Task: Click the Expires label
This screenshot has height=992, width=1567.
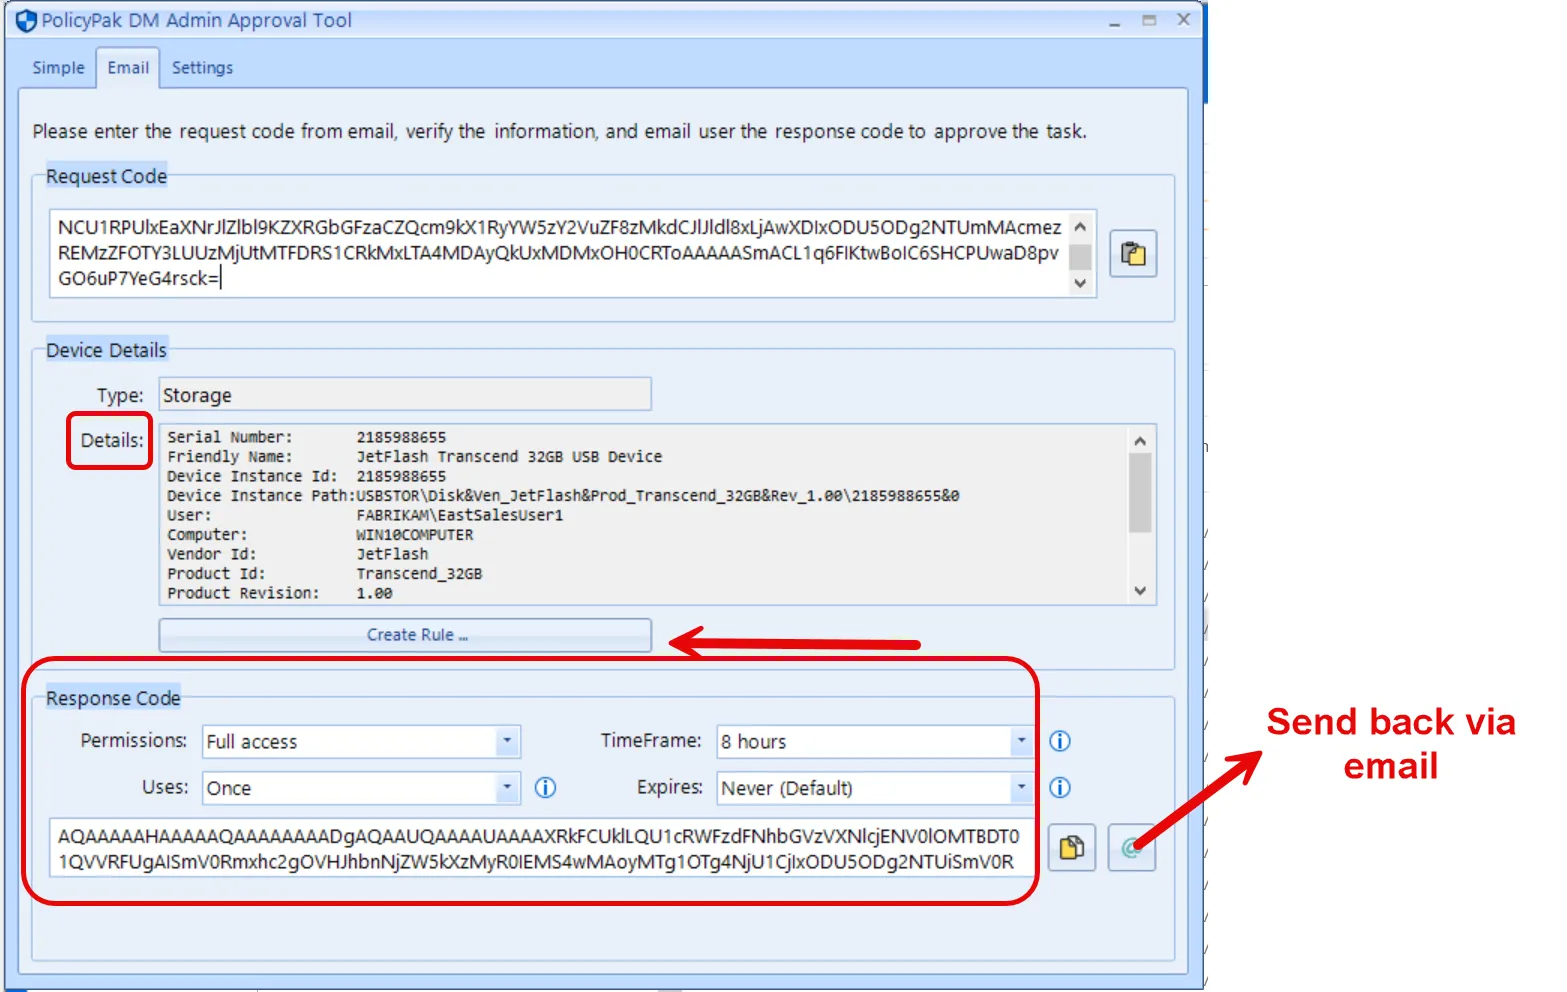Action: point(670,787)
